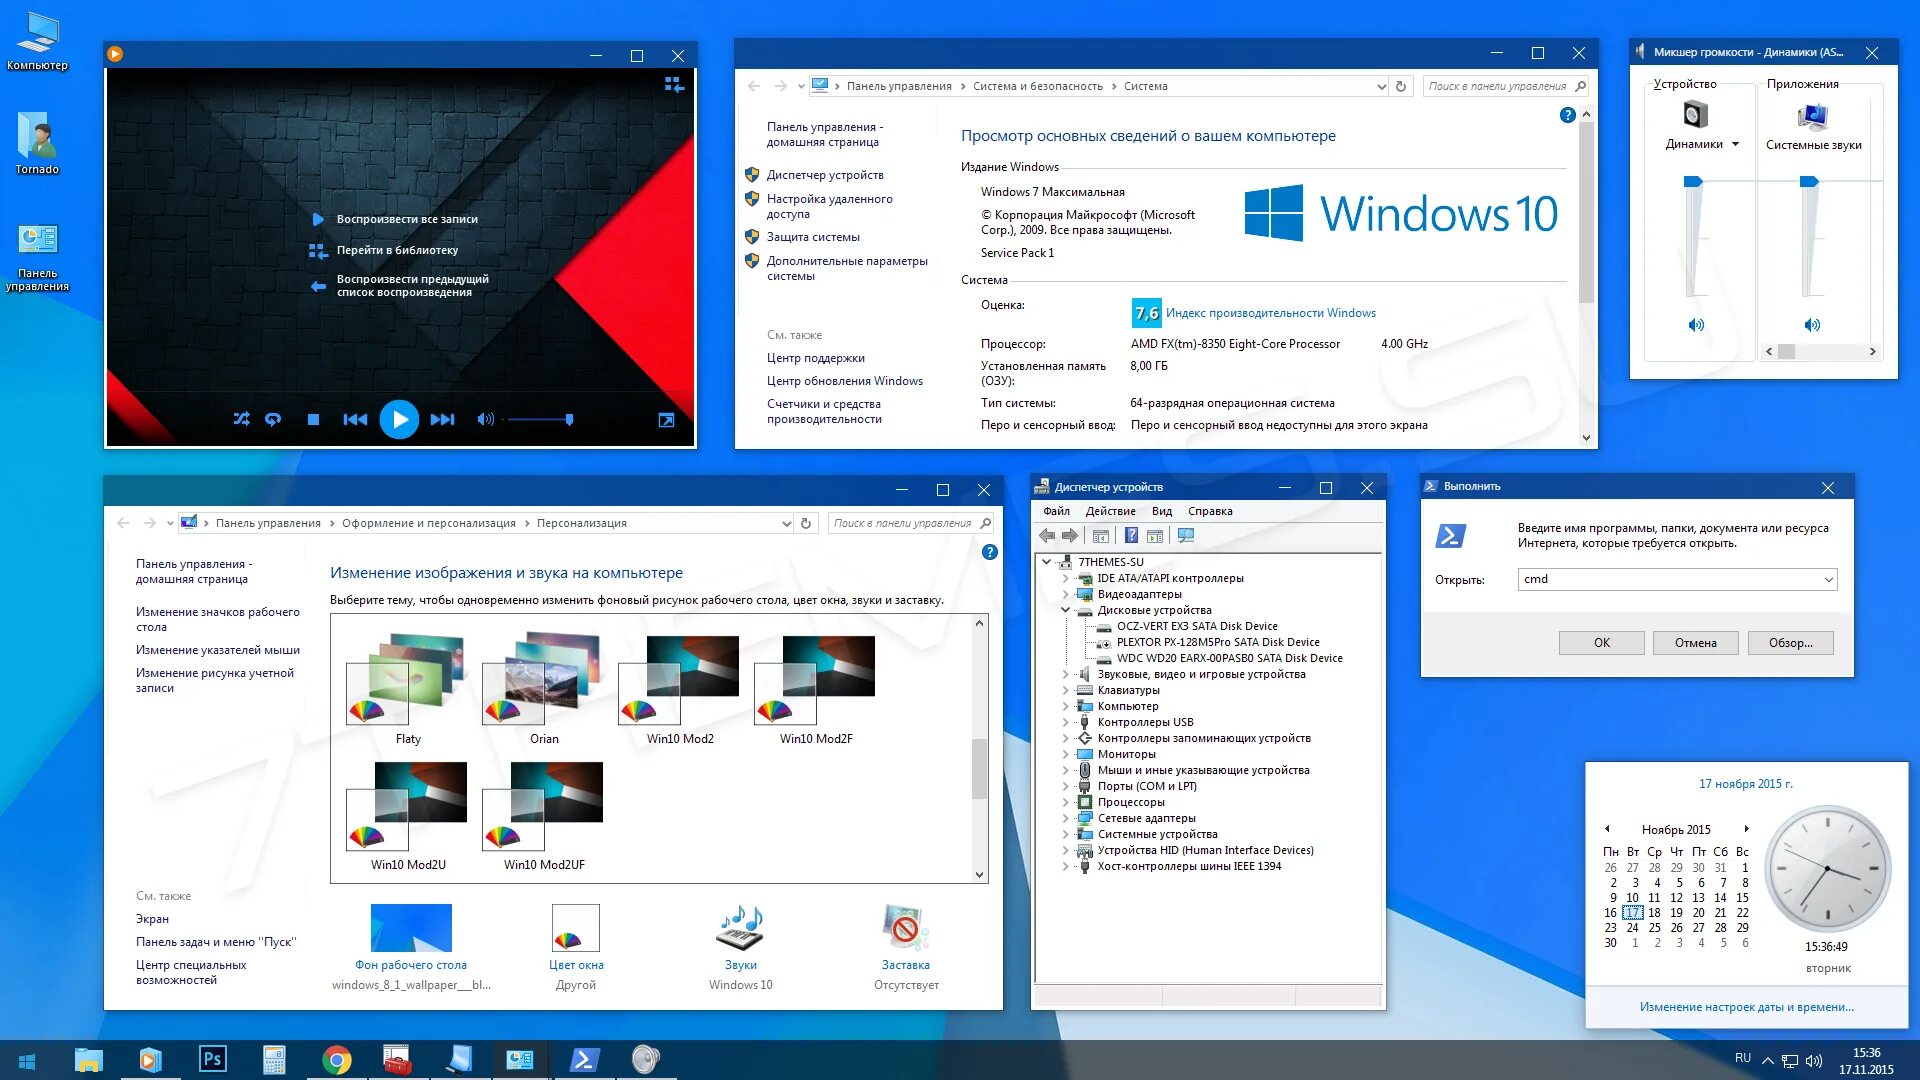Open Photoshop from the taskbar
1920x1080 pixels.
pos(212,1059)
